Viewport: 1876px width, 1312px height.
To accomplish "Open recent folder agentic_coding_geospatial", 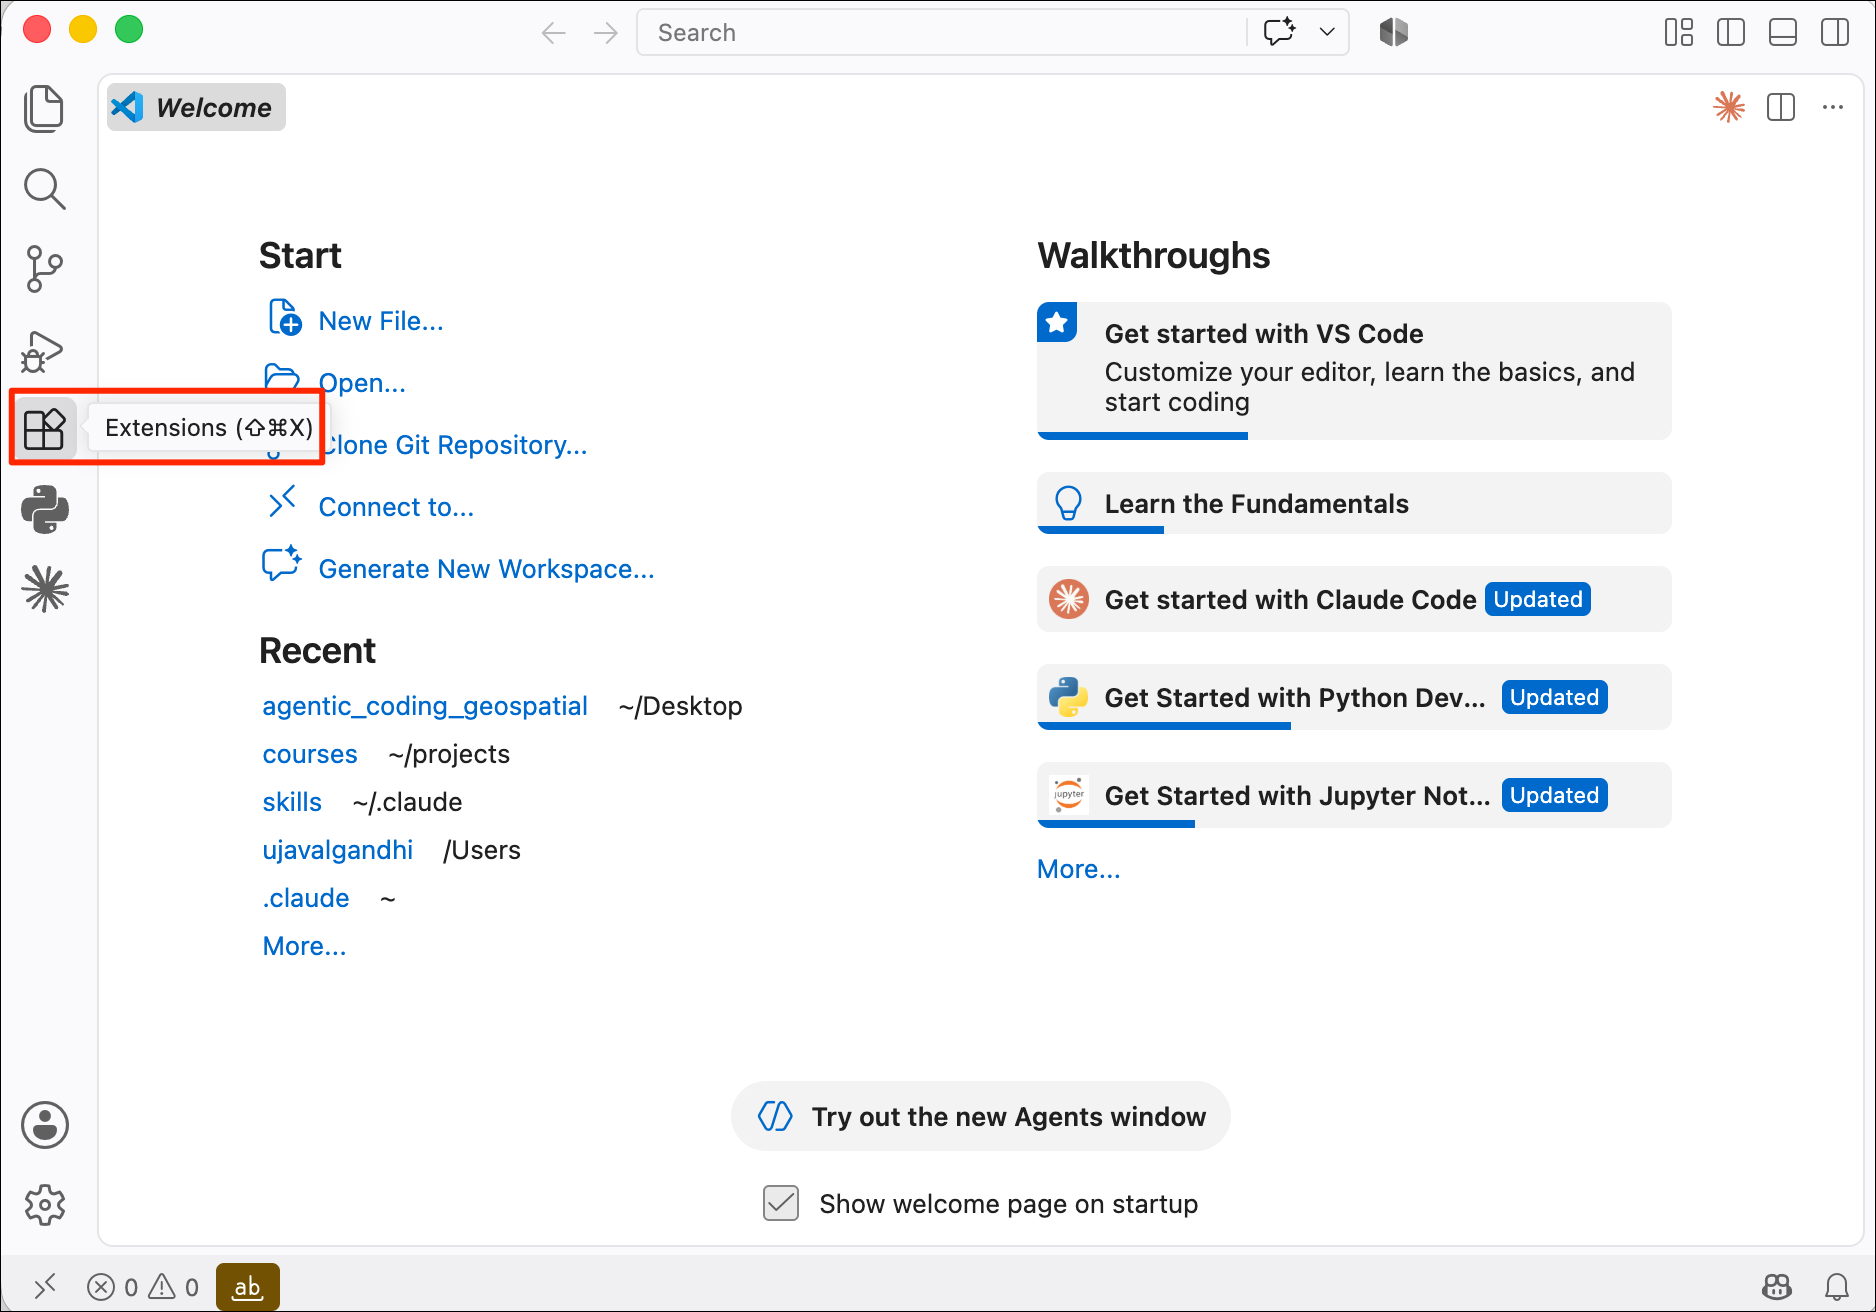I will point(425,706).
